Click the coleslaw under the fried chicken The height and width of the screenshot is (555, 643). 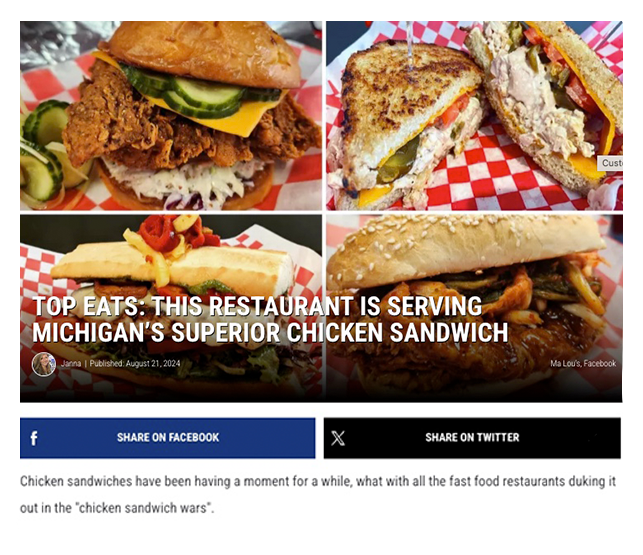(x=185, y=183)
